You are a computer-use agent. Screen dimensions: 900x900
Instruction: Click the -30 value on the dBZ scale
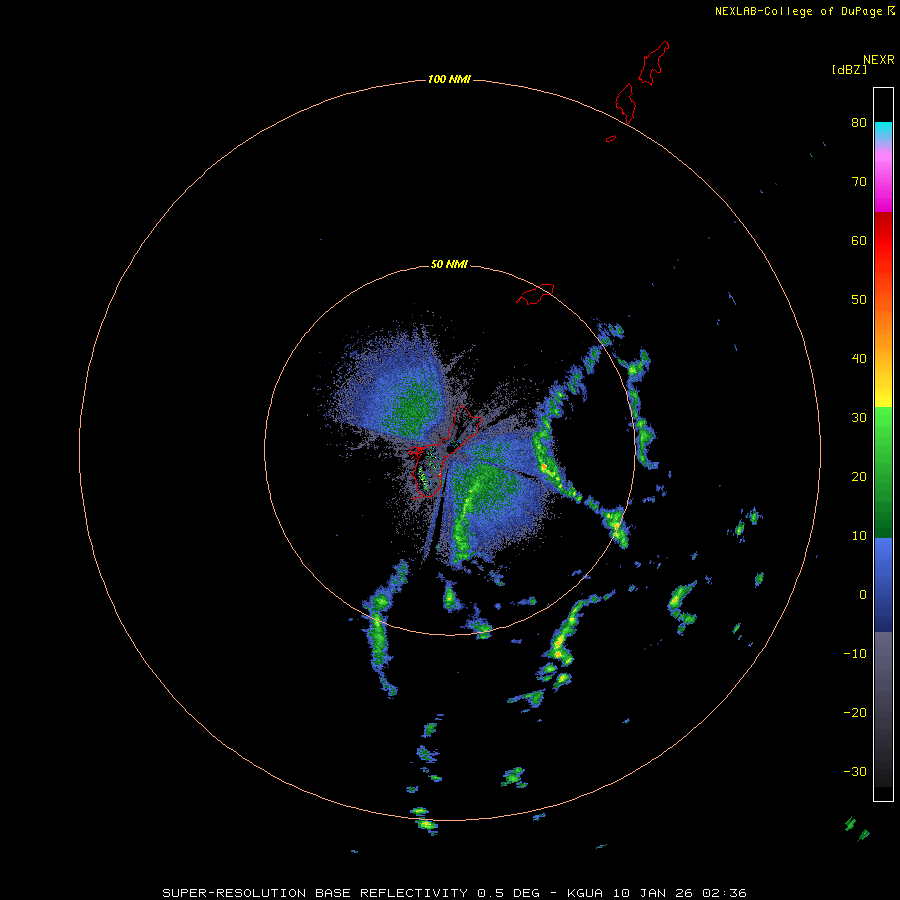coord(855,771)
